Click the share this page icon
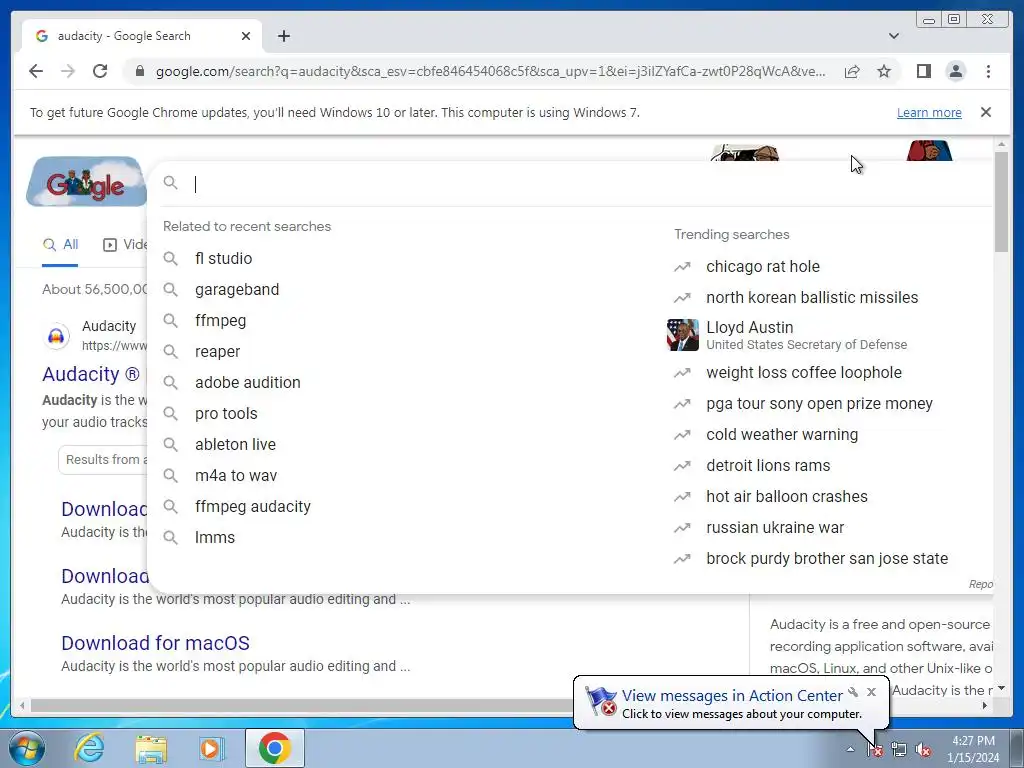The width and height of the screenshot is (1024, 768). [x=852, y=71]
